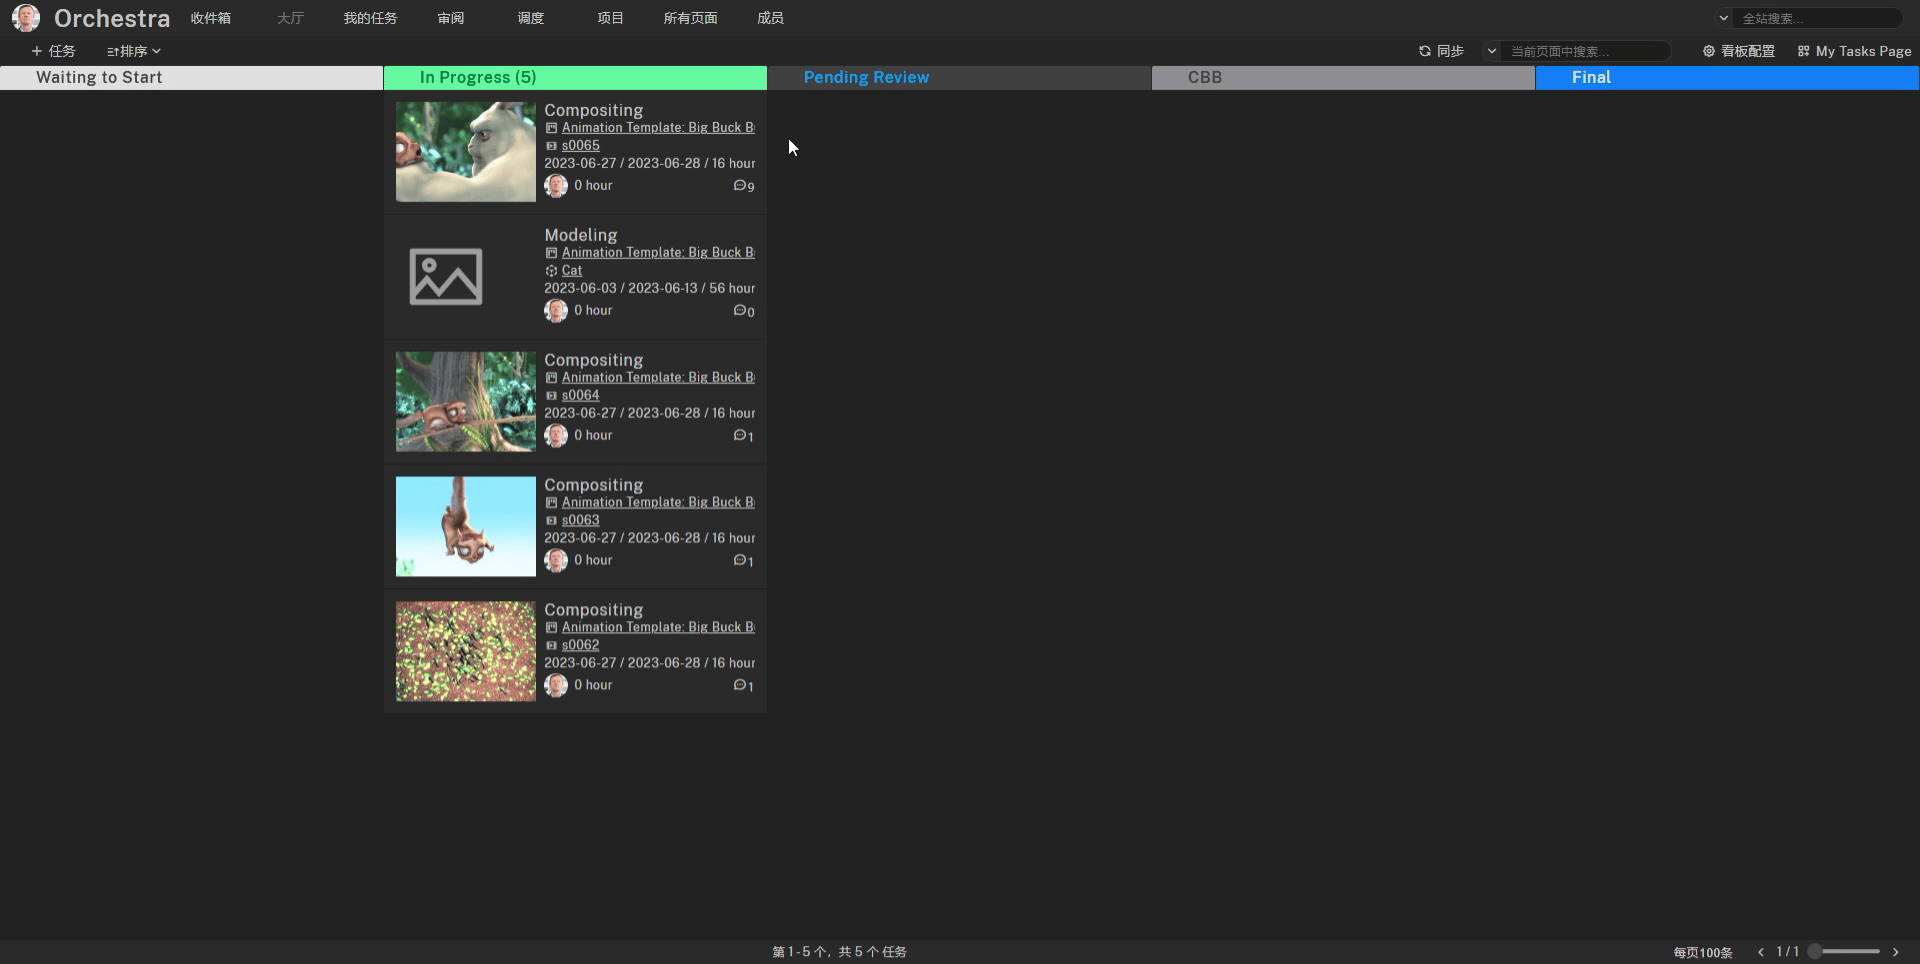Open thumbnail of s0065 Compositing task
The image size is (1920, 964).
tap(466, 152)
